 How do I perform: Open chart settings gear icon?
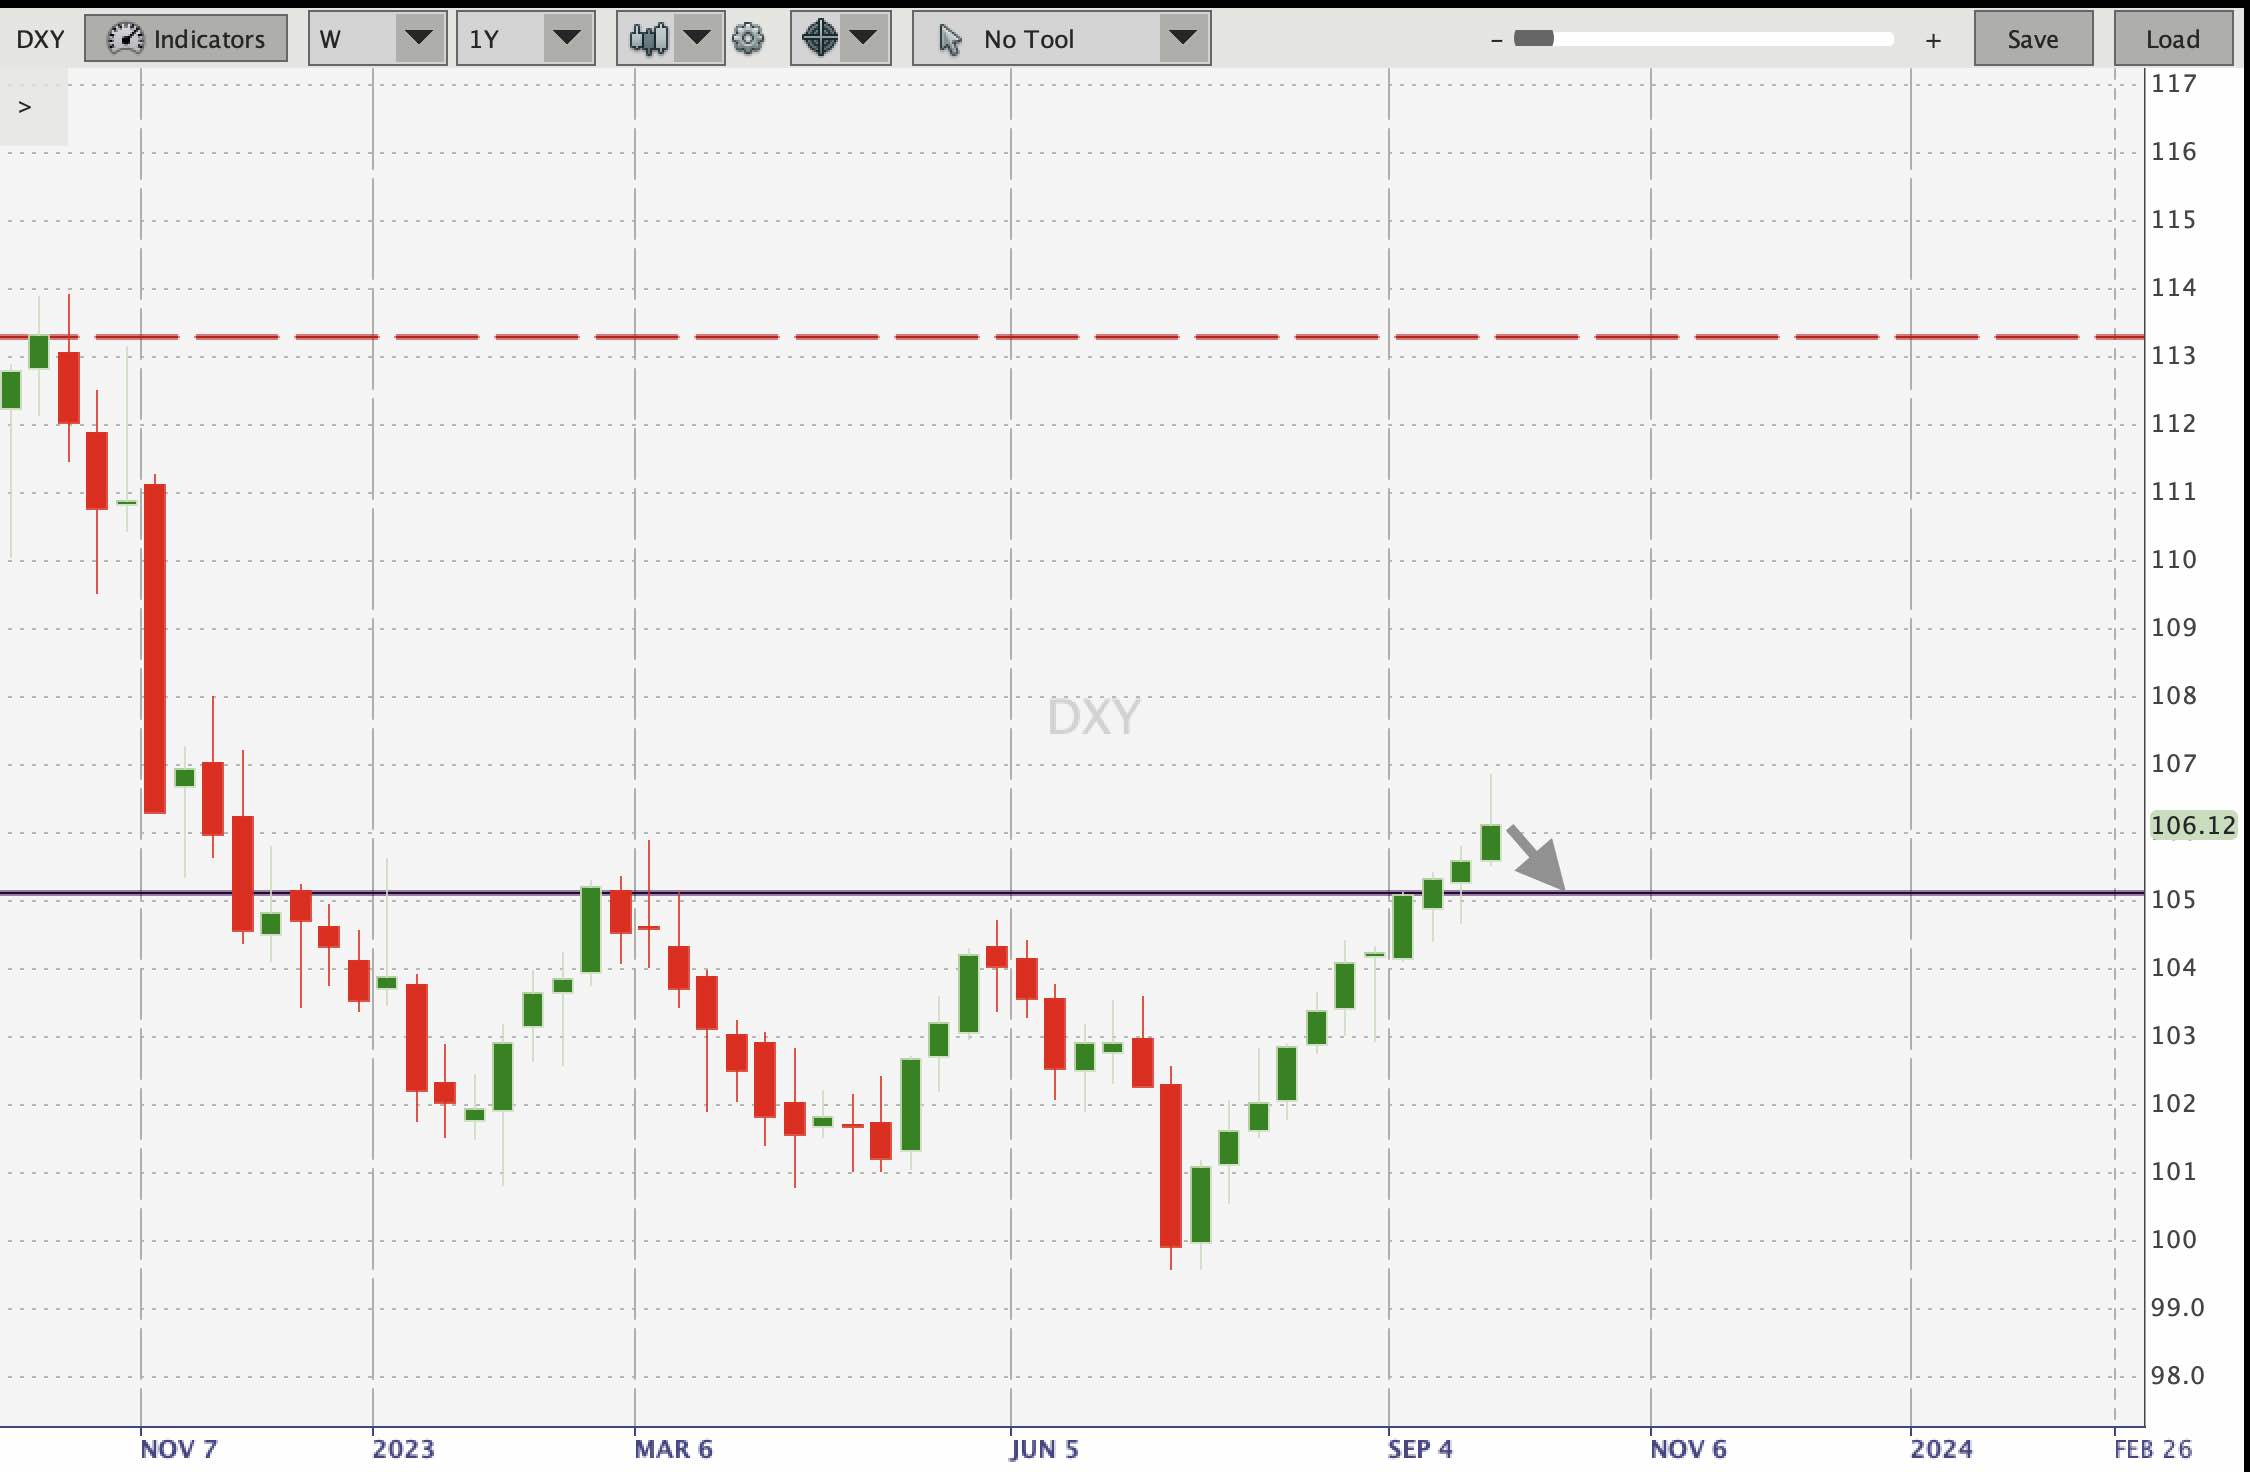click(748, 39)
